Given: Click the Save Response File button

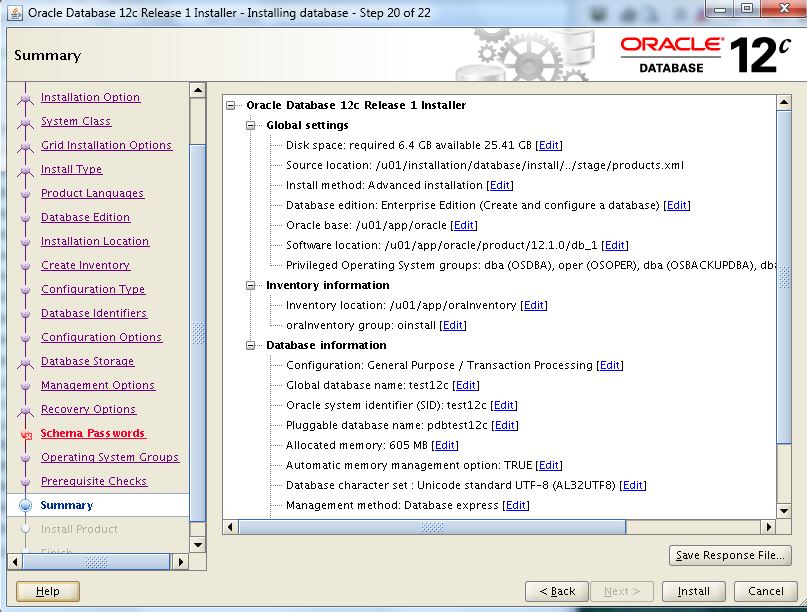Looking at the screenshot, I should point(730,555).
